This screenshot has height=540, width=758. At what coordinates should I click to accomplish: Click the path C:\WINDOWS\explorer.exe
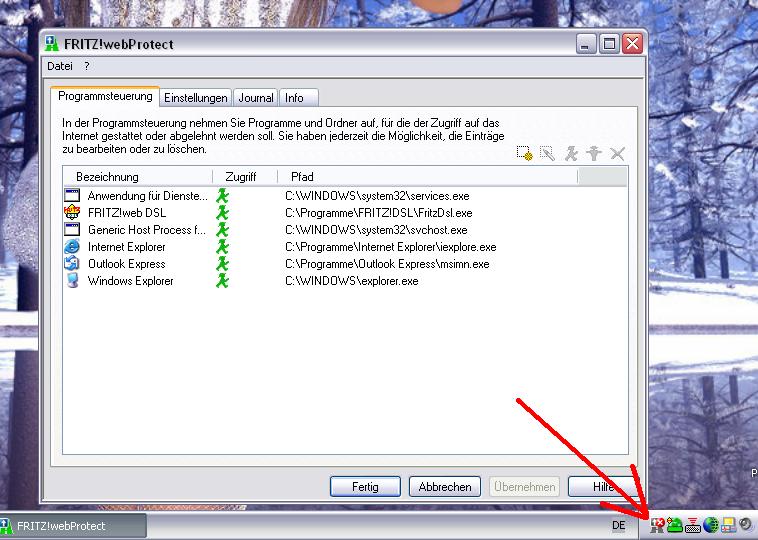click(x=351, y=281)
